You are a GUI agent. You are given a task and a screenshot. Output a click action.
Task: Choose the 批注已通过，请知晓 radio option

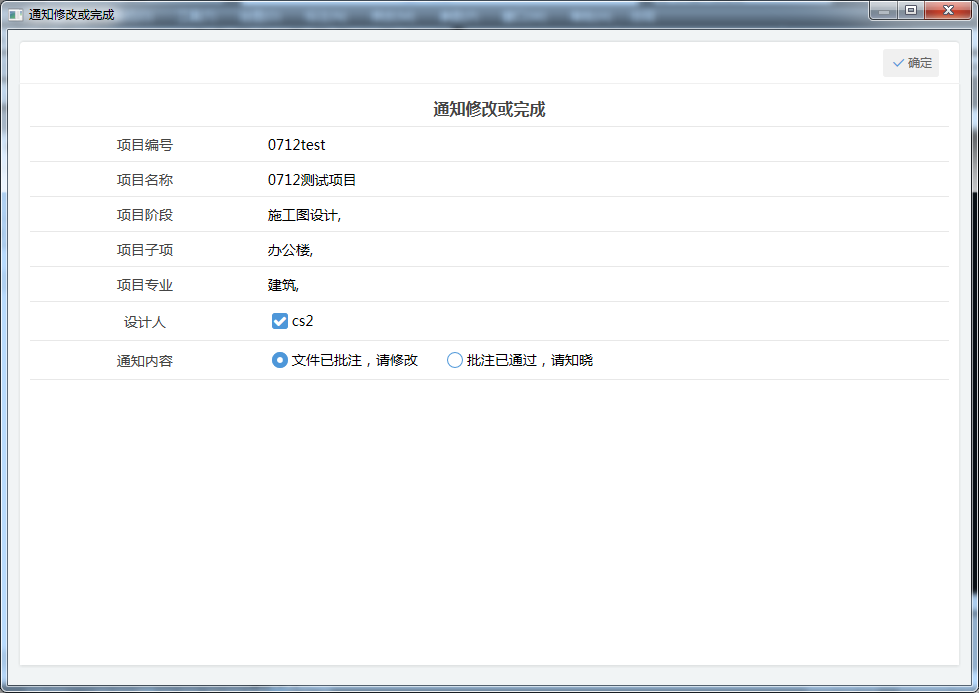pyautogui.click(x=455, y=360)
